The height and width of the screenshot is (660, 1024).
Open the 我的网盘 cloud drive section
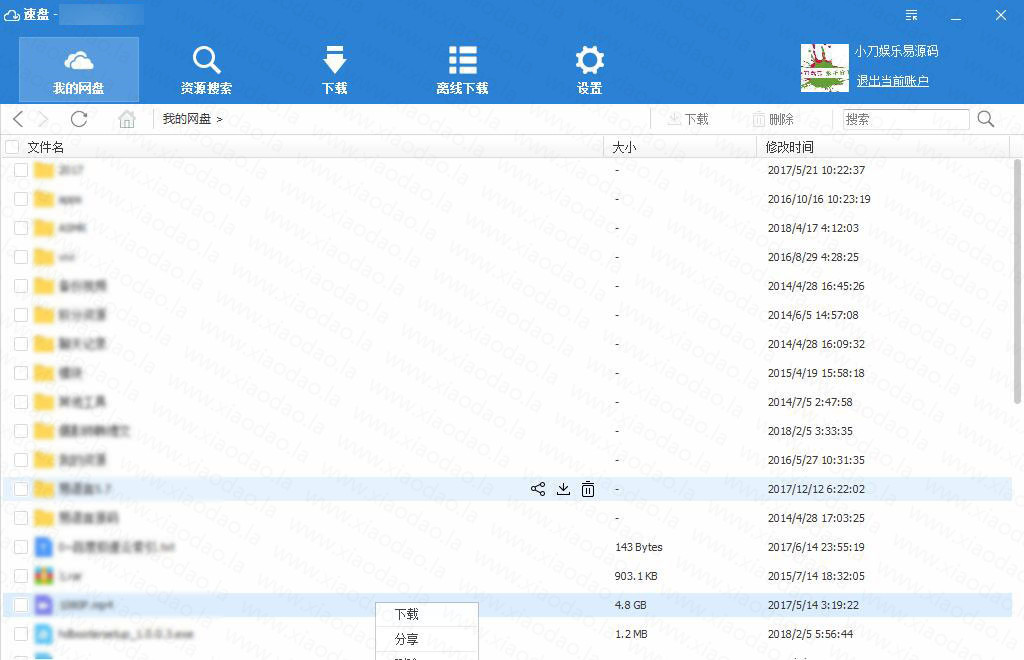(79, 69)
